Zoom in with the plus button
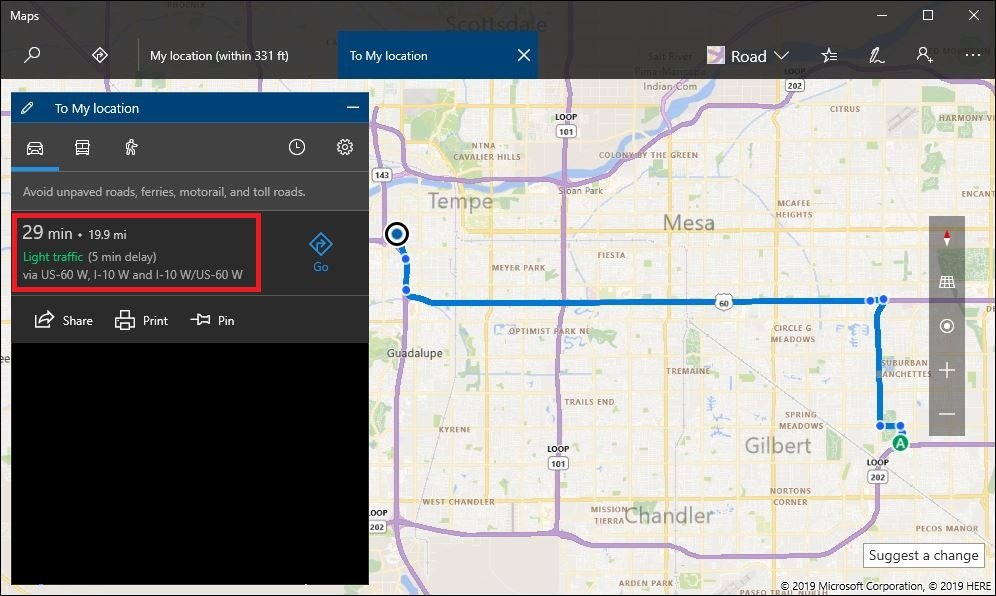Viewport: 996px width, 596px height. [946, 370]
